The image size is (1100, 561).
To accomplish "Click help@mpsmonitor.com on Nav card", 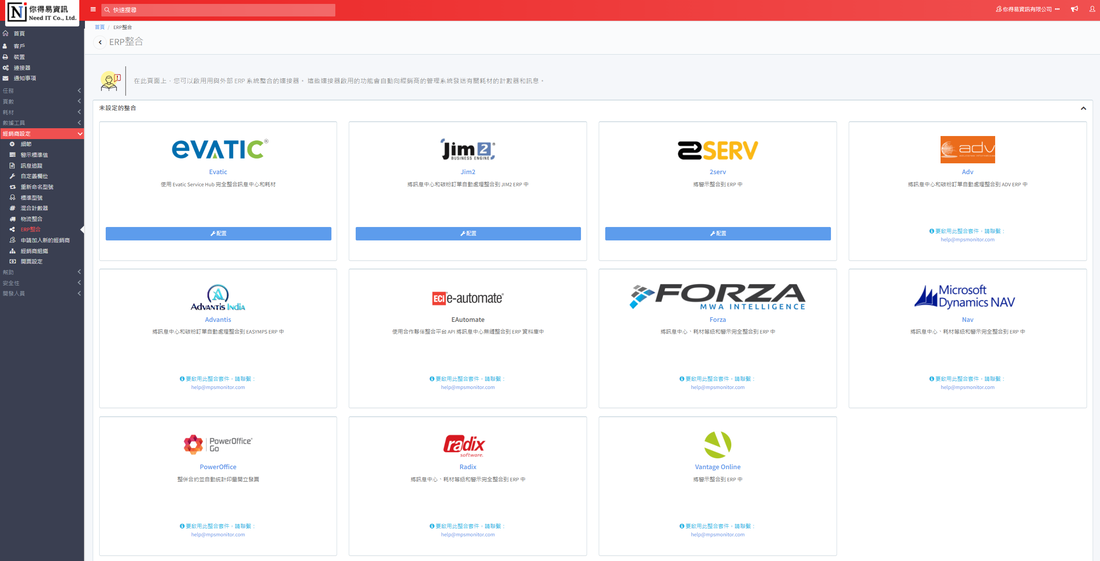I will tap(967, 387).
